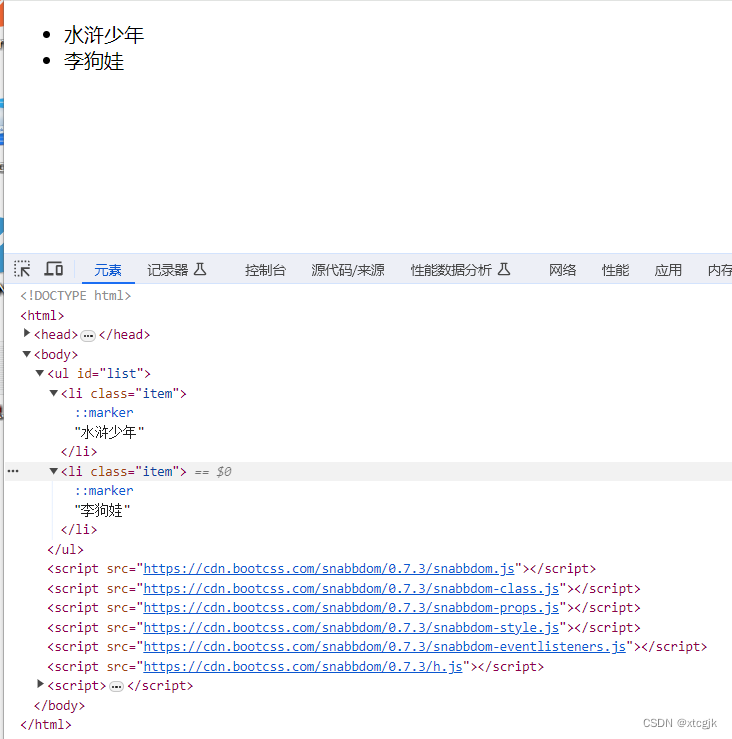Click the 水浒少年 list item on page
The image size is (732, 739).
click(104, 35)
